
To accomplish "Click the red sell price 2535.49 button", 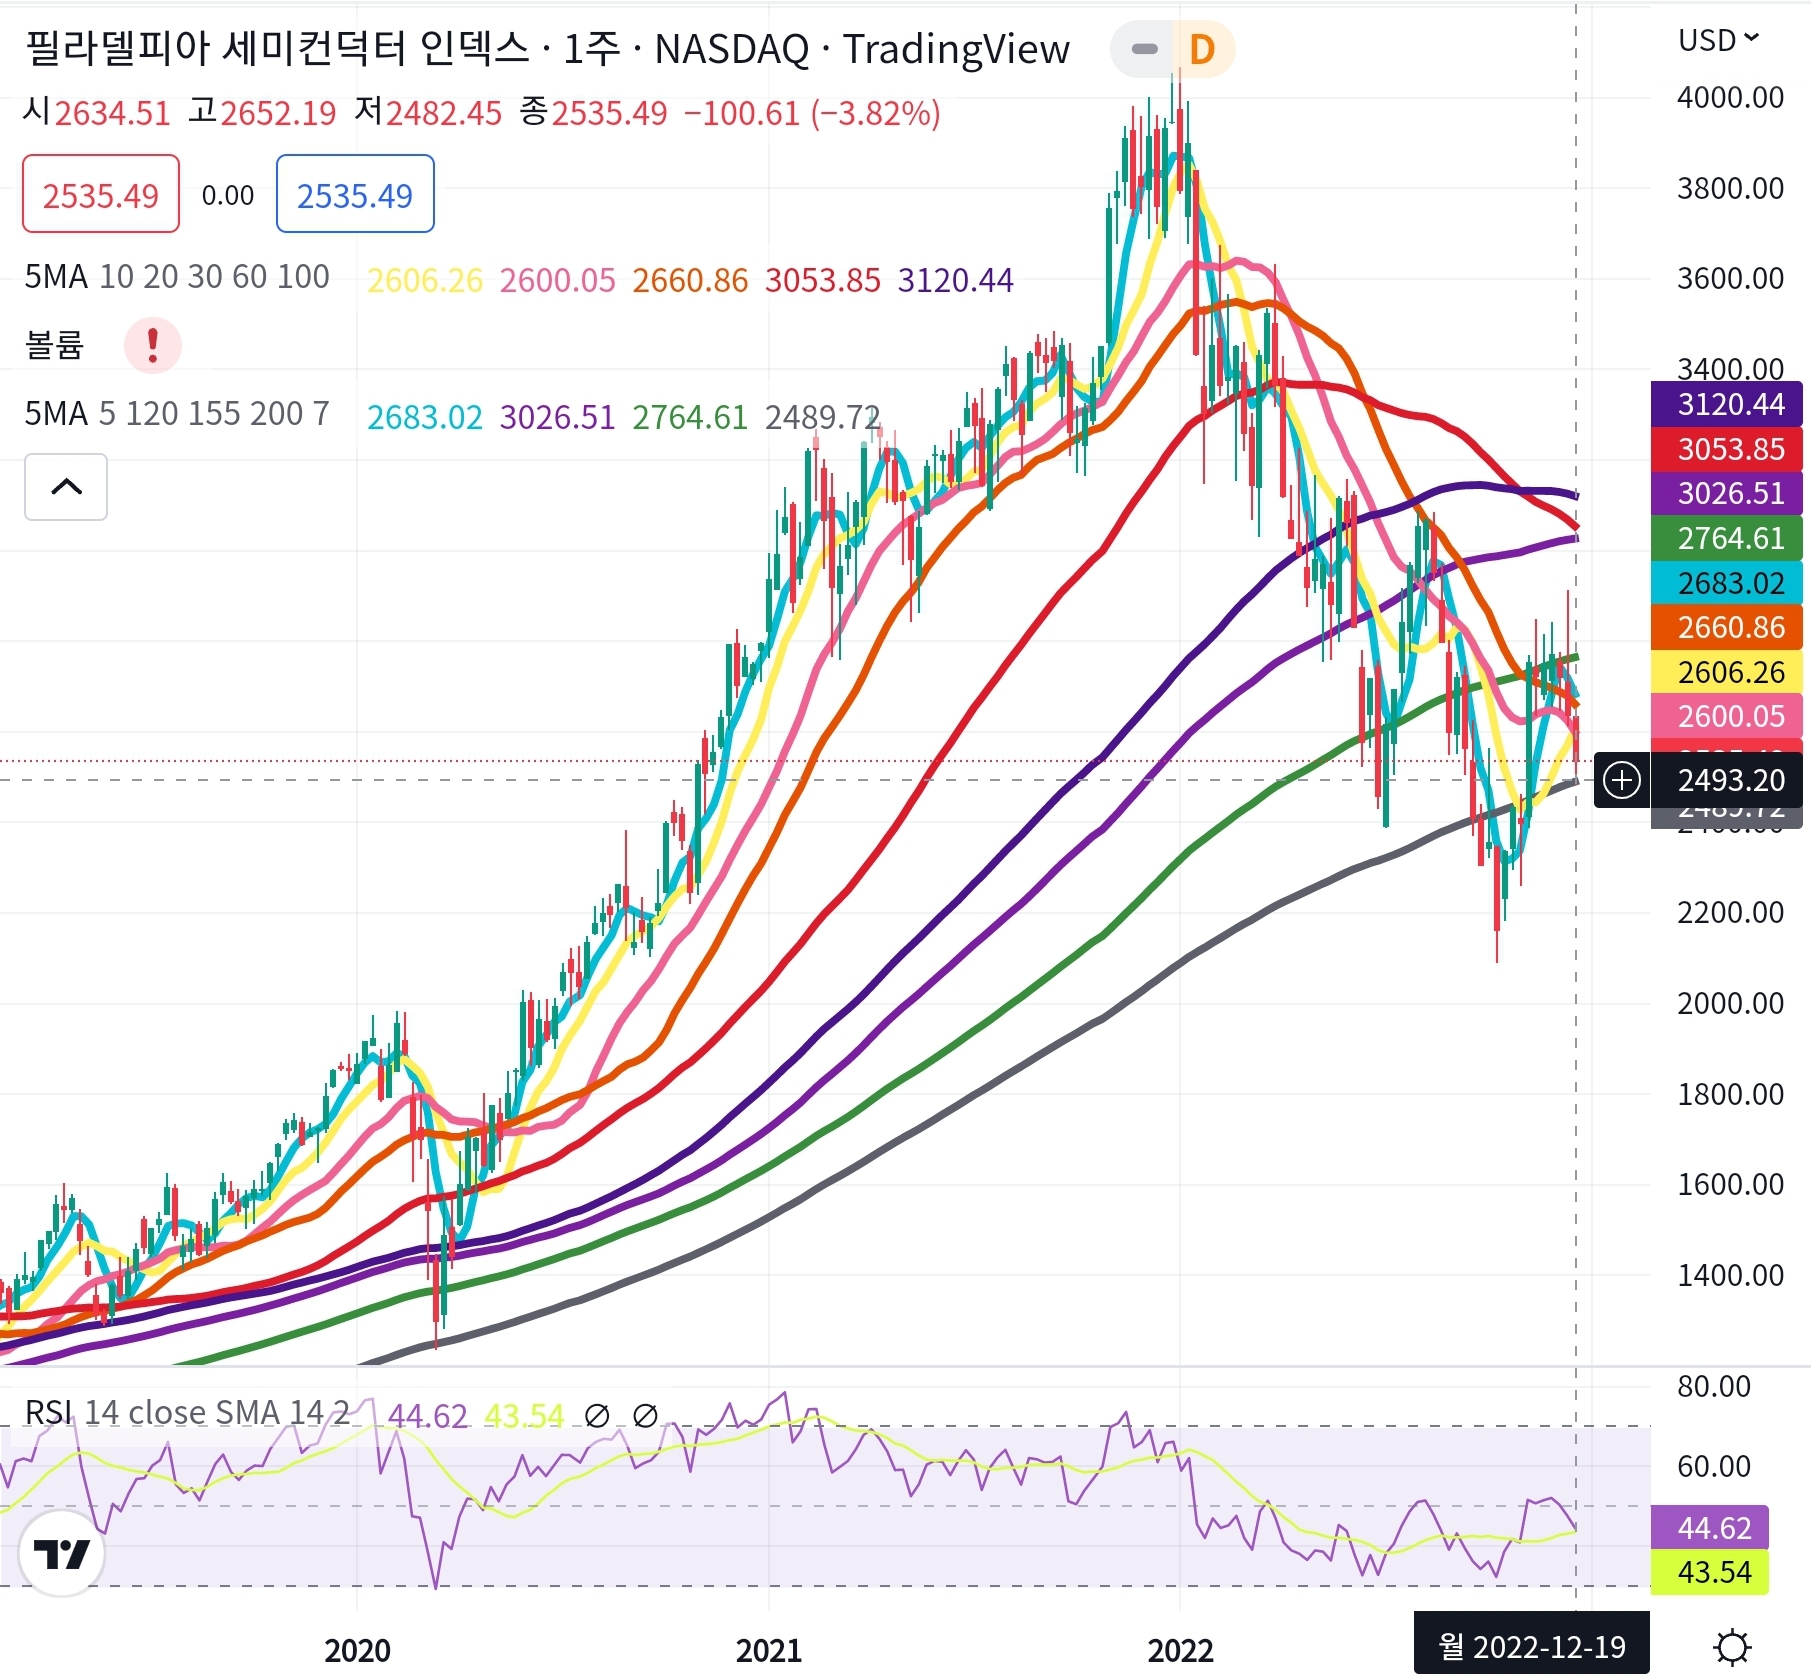I will (x=101, y=194).
